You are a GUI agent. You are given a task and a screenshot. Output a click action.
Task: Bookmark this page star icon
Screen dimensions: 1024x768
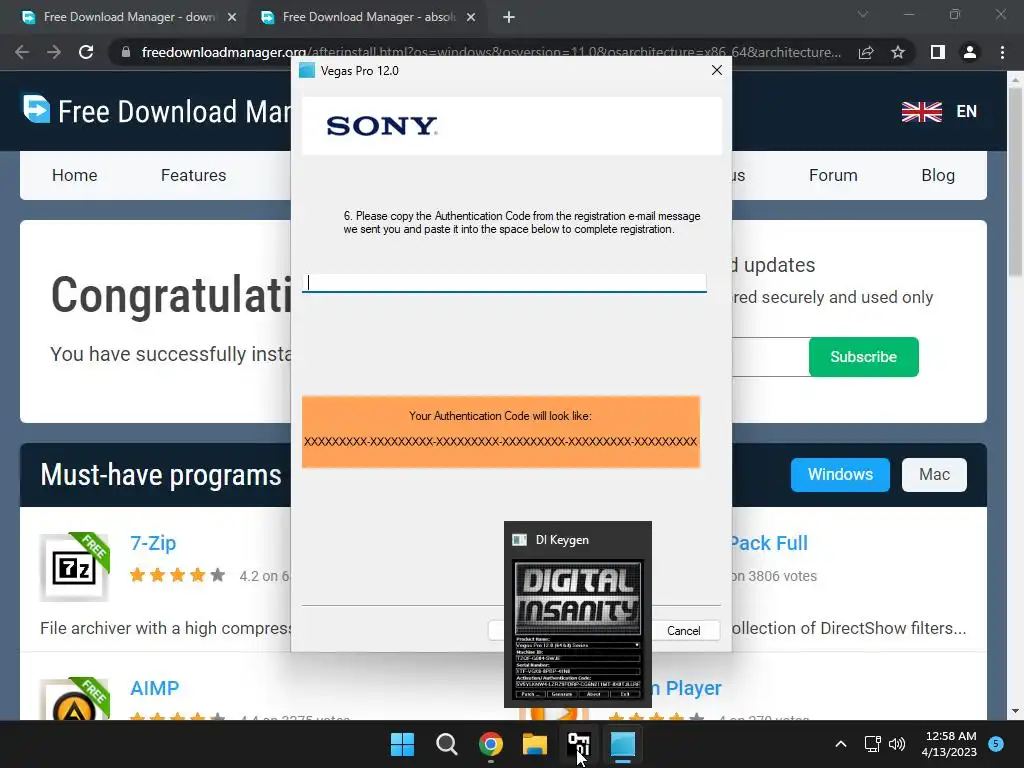tap(898, 52)
